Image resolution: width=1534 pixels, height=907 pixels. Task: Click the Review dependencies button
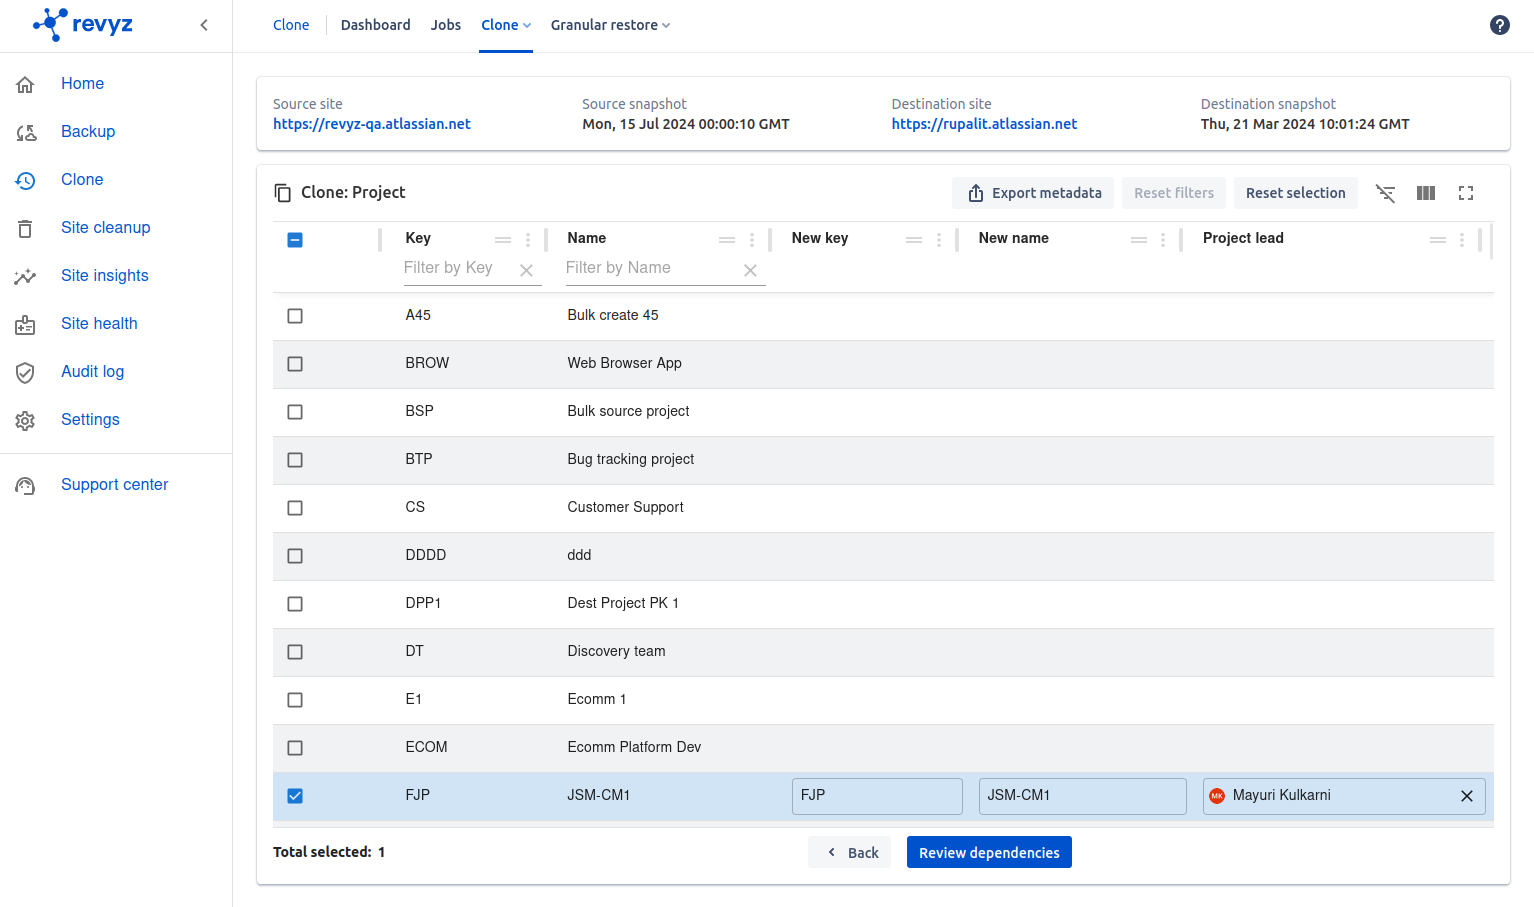click(988, 852)
